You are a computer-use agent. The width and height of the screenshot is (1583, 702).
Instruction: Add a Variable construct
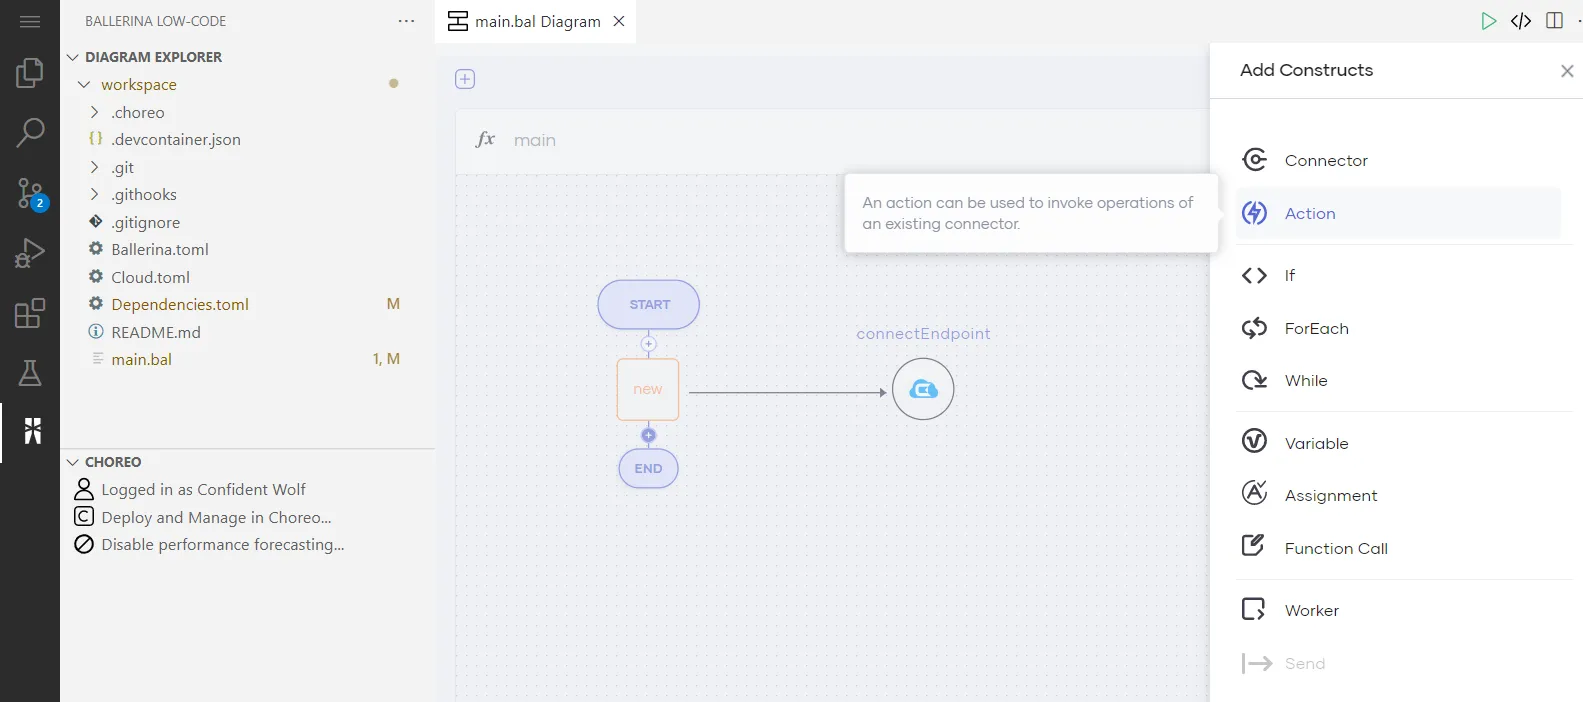click(x=1316, y=443)
